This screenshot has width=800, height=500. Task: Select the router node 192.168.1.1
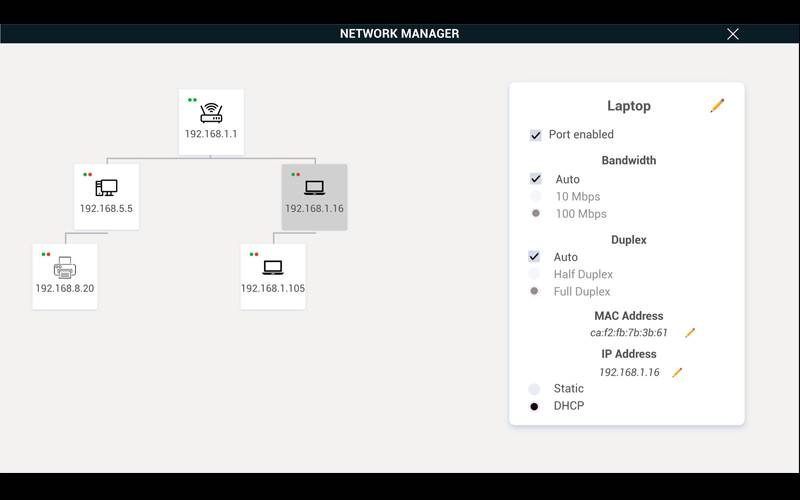[211, 121]
